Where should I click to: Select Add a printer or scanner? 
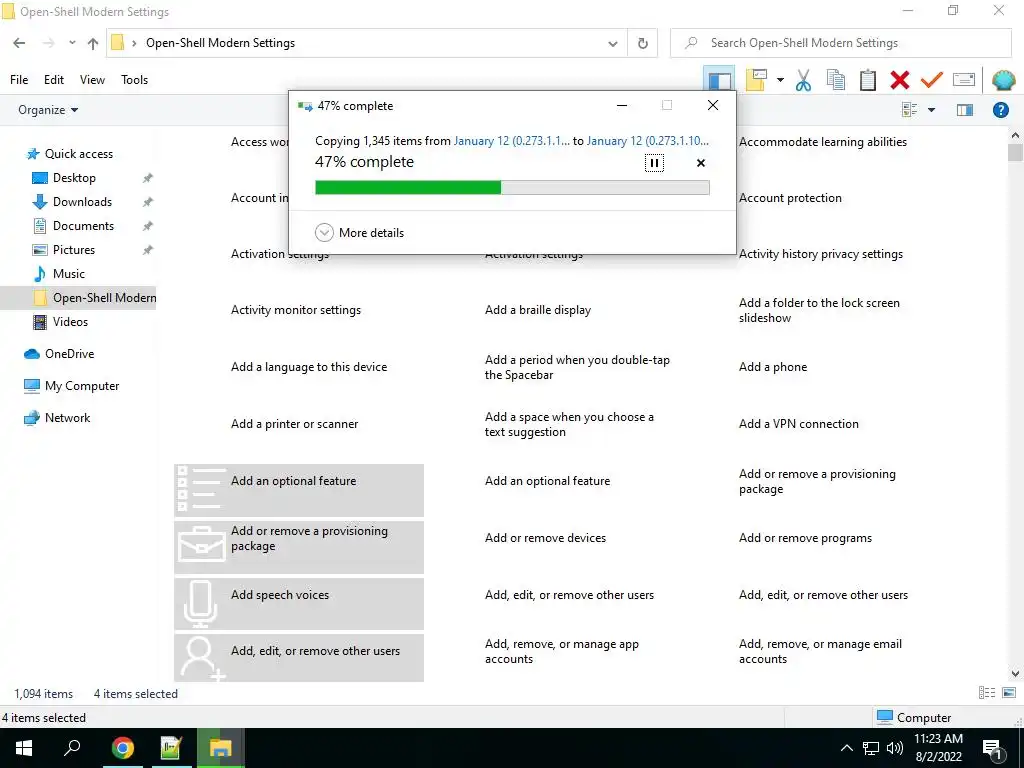[x=295, y=424]
